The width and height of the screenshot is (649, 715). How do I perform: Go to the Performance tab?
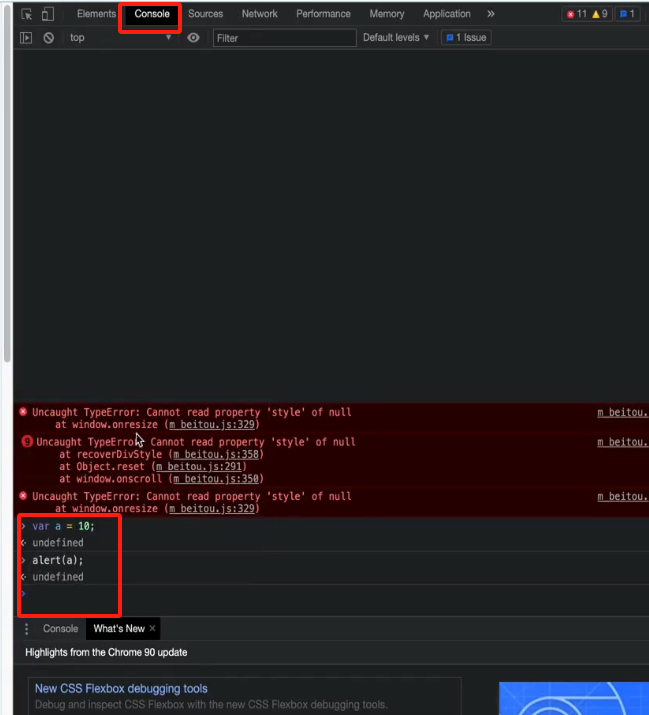click(323, 14)
